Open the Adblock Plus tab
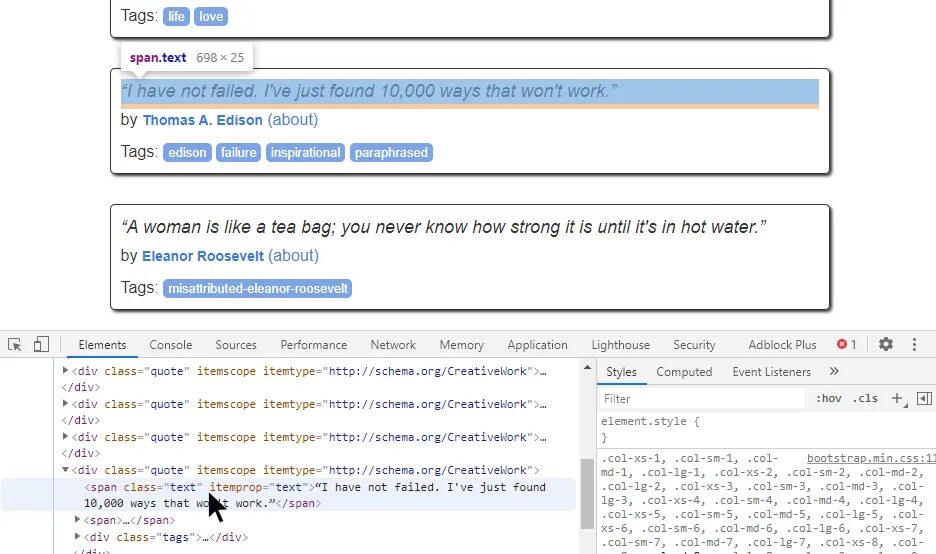The height and width of the screenshot is (554, 936). pyautogui.click(x=782, y=345)
